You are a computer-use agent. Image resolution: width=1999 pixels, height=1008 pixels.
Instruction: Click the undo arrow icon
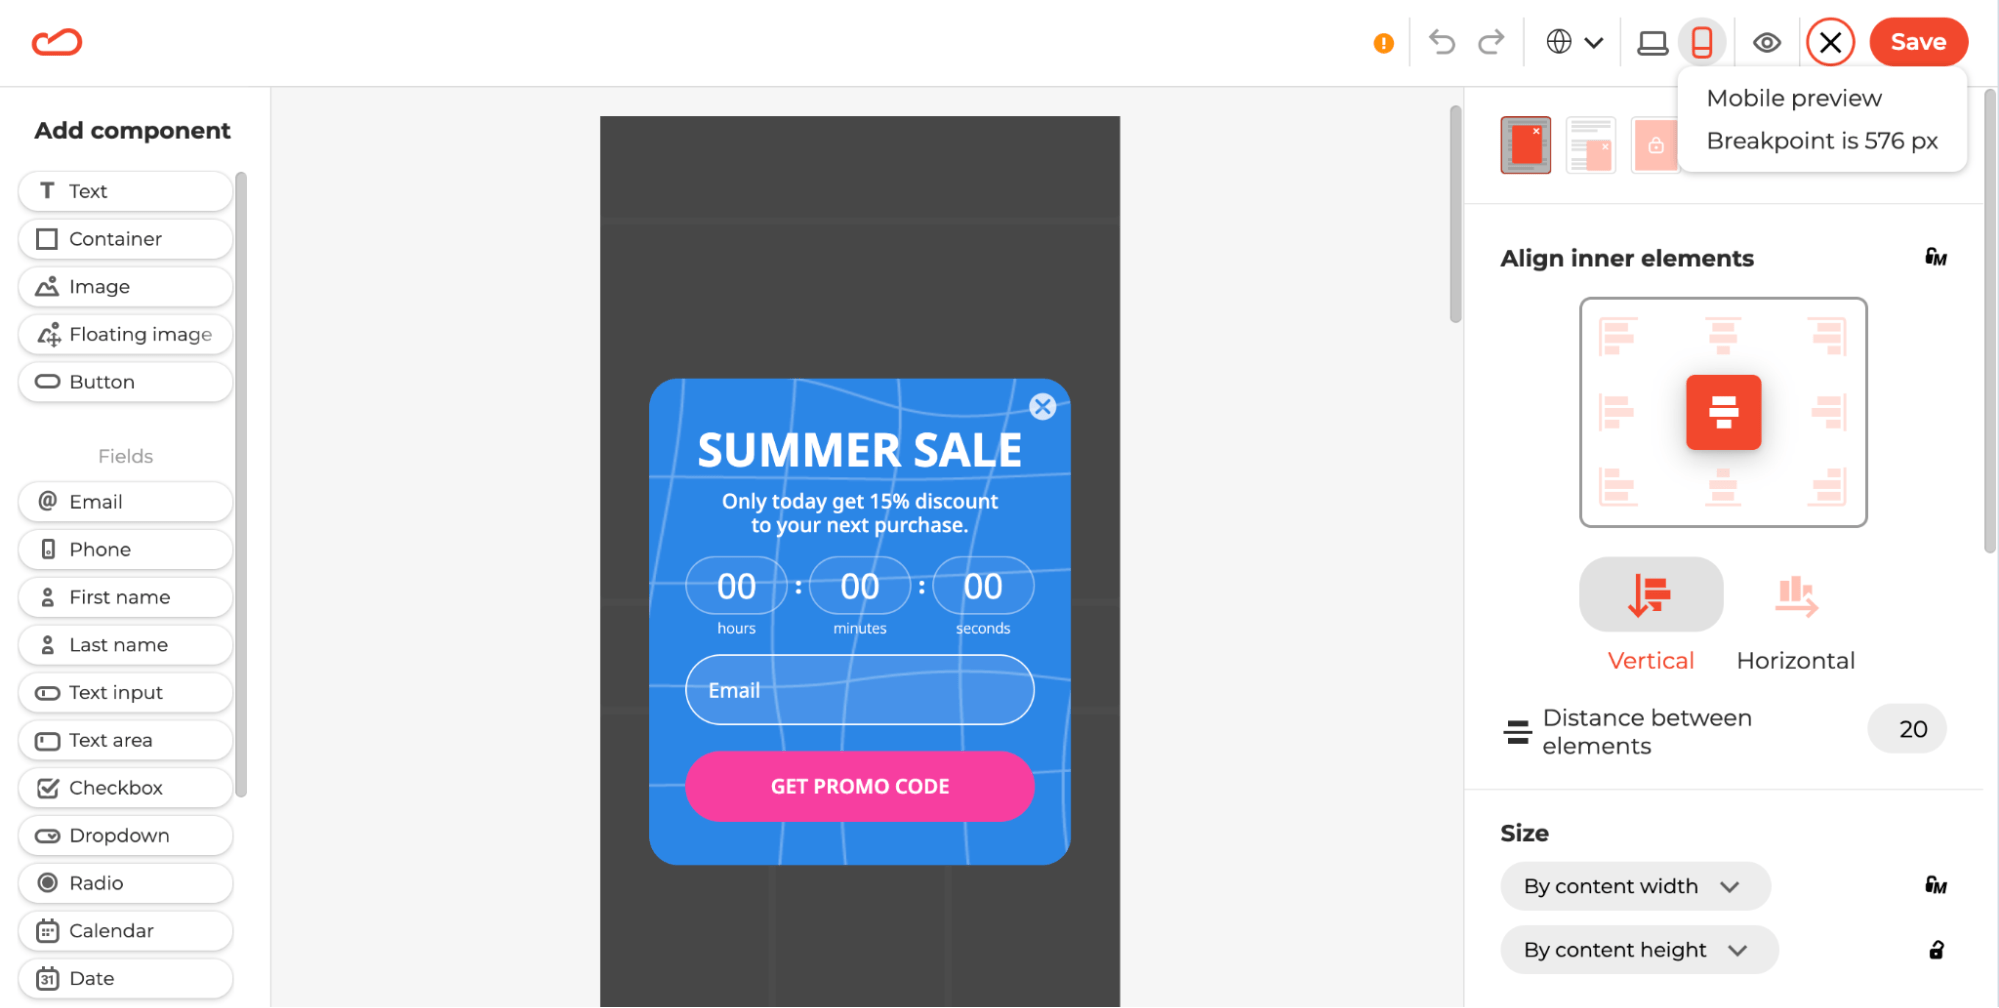[x=1441, y=42]
